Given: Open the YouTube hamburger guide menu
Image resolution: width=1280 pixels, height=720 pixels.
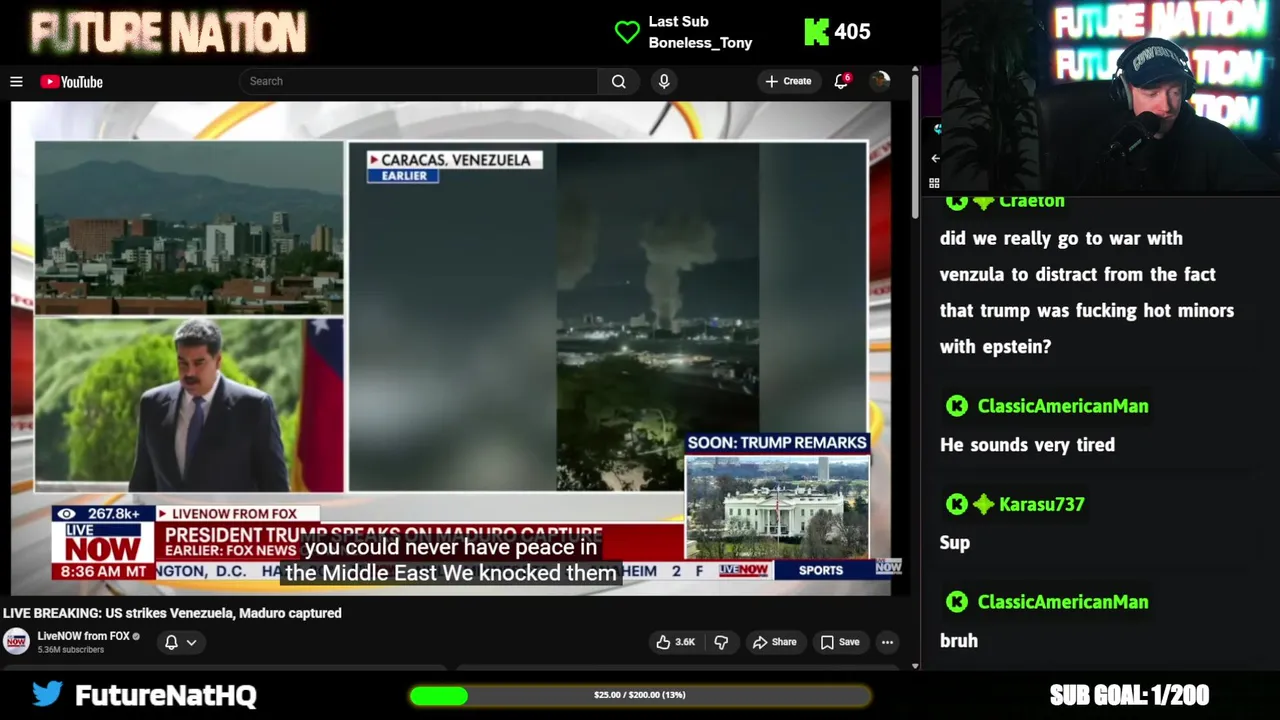Looking at the screenshot, I should (16, 82).
